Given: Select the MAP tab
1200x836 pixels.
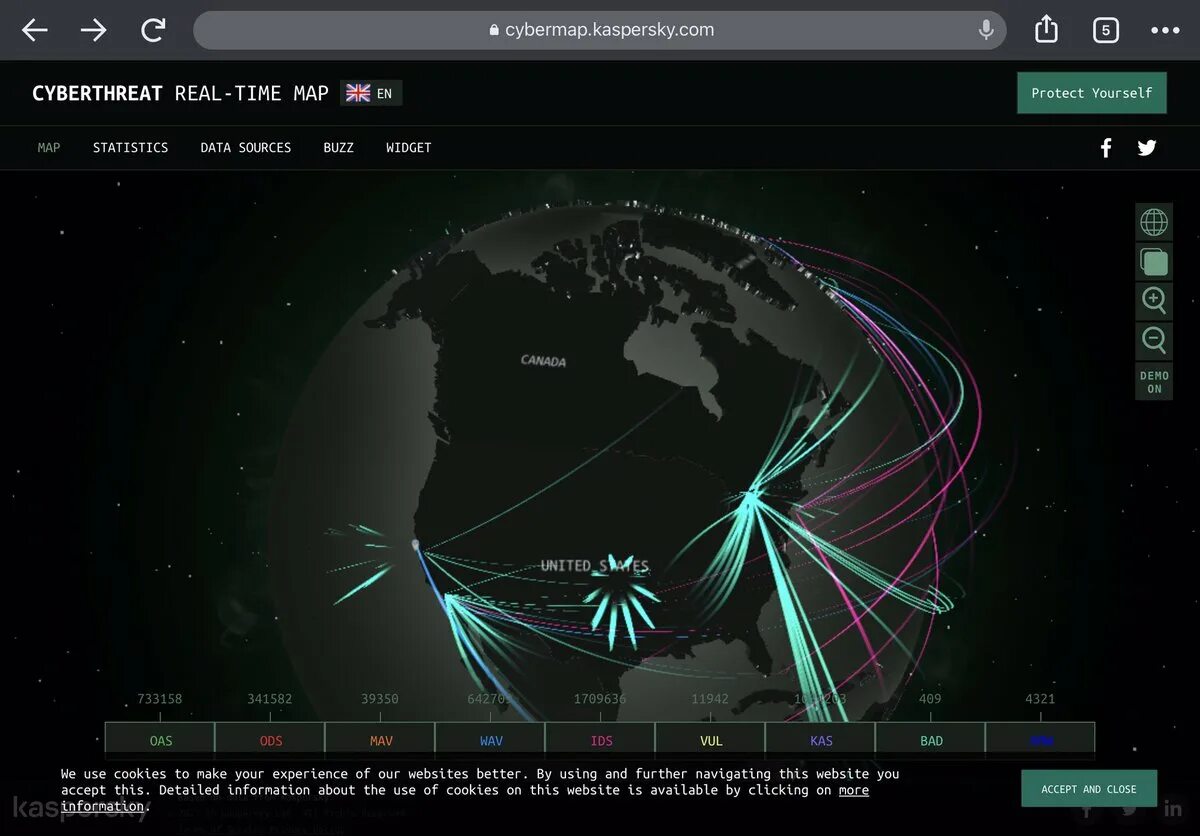Looking at the screenshot, I should [x=49, y=147].
